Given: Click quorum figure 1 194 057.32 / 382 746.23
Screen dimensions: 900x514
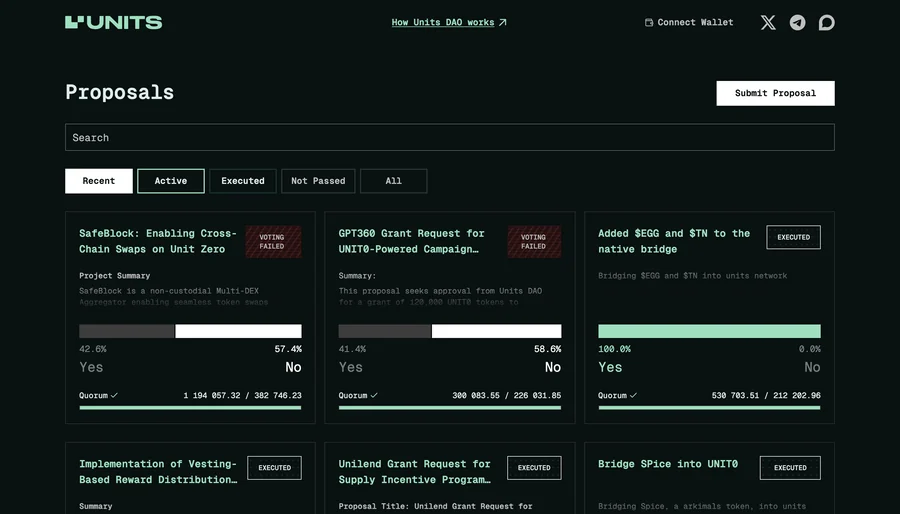Looking at the screenshot, I should pos(242,395).
